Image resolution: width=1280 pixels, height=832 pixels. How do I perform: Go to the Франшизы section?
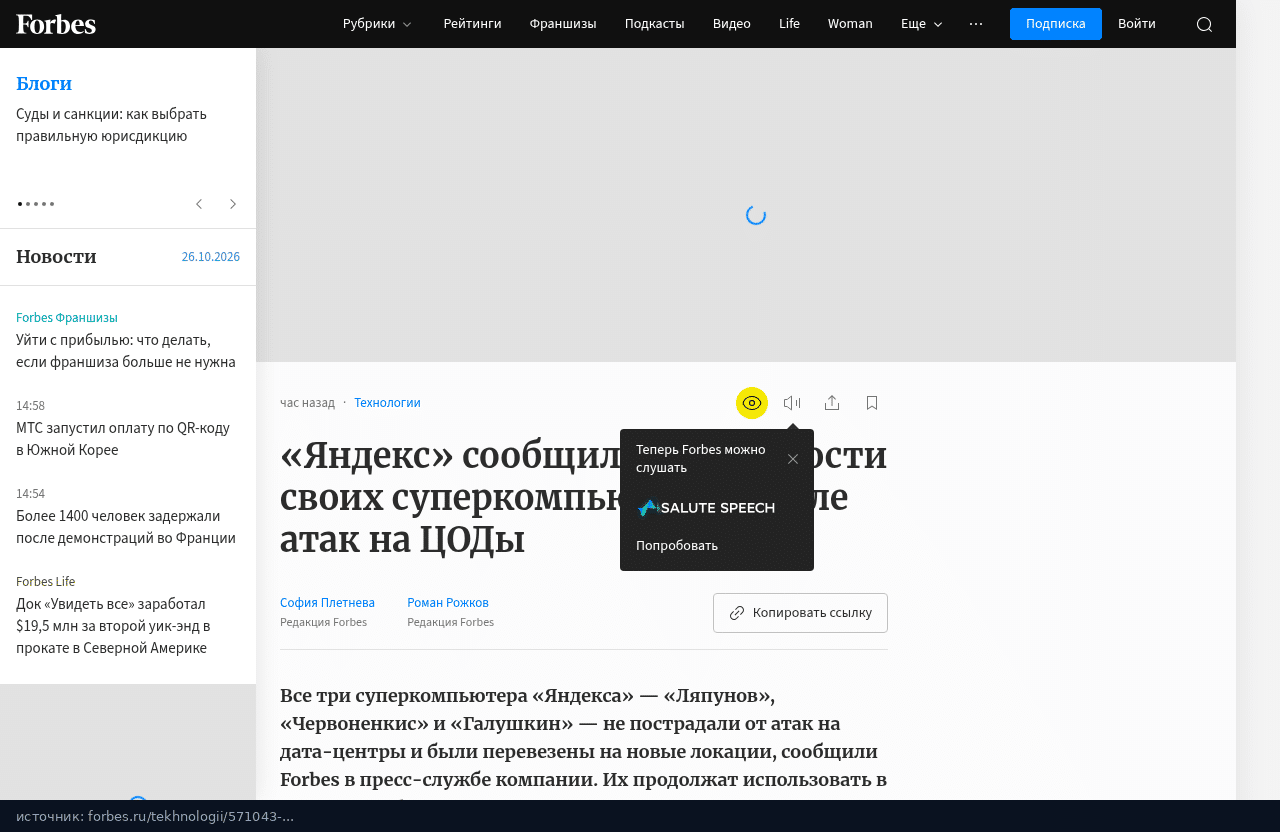tap(563, 24)
